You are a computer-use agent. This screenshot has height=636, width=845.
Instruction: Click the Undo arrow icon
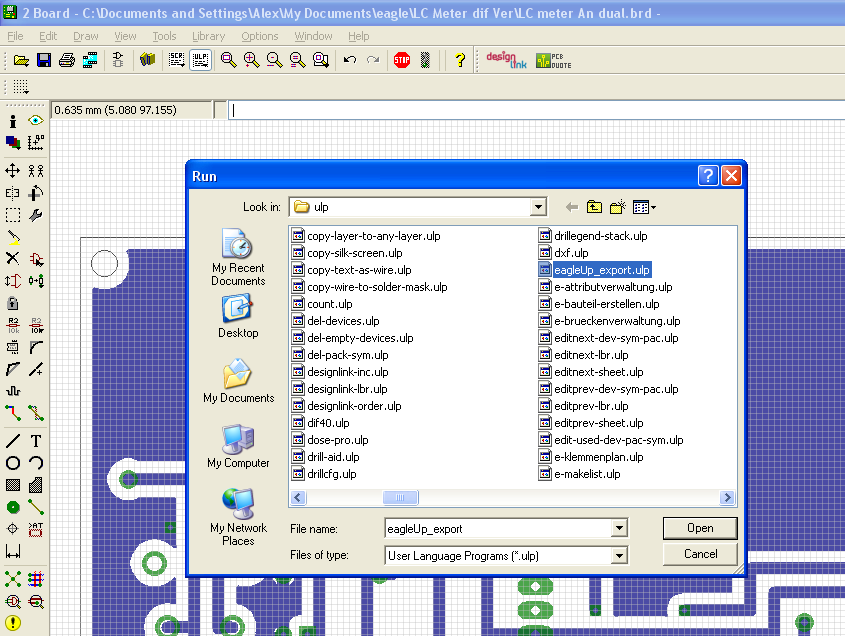[350, 60]
